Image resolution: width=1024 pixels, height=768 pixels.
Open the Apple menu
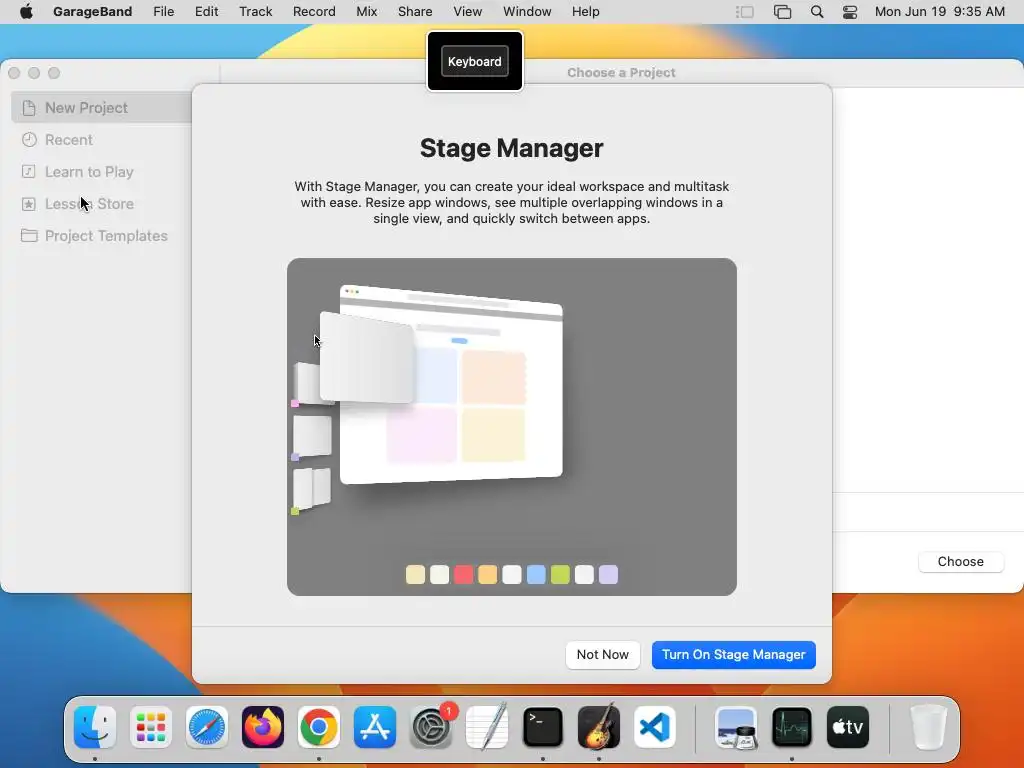coord(26,12)
